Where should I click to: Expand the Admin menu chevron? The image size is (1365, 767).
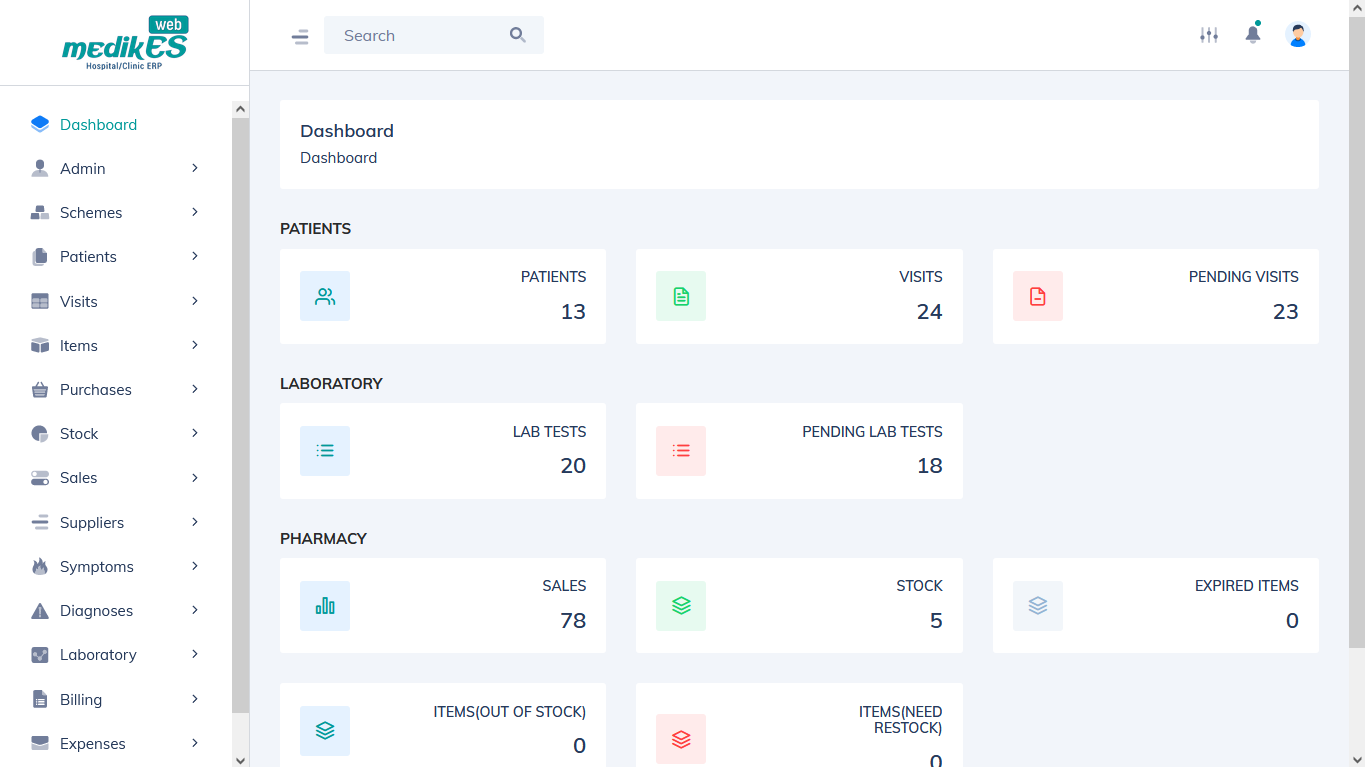(195, 168)
